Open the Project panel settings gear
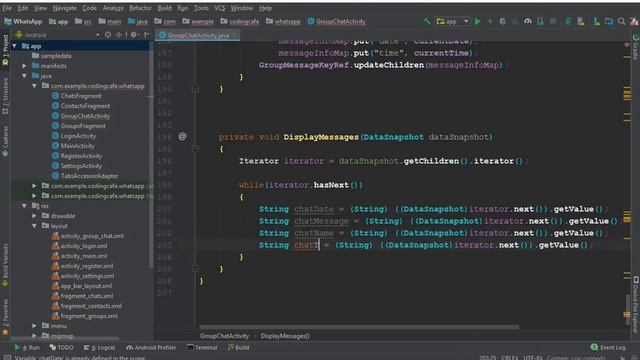Viewport: 640px width, 360px height. 133,35
